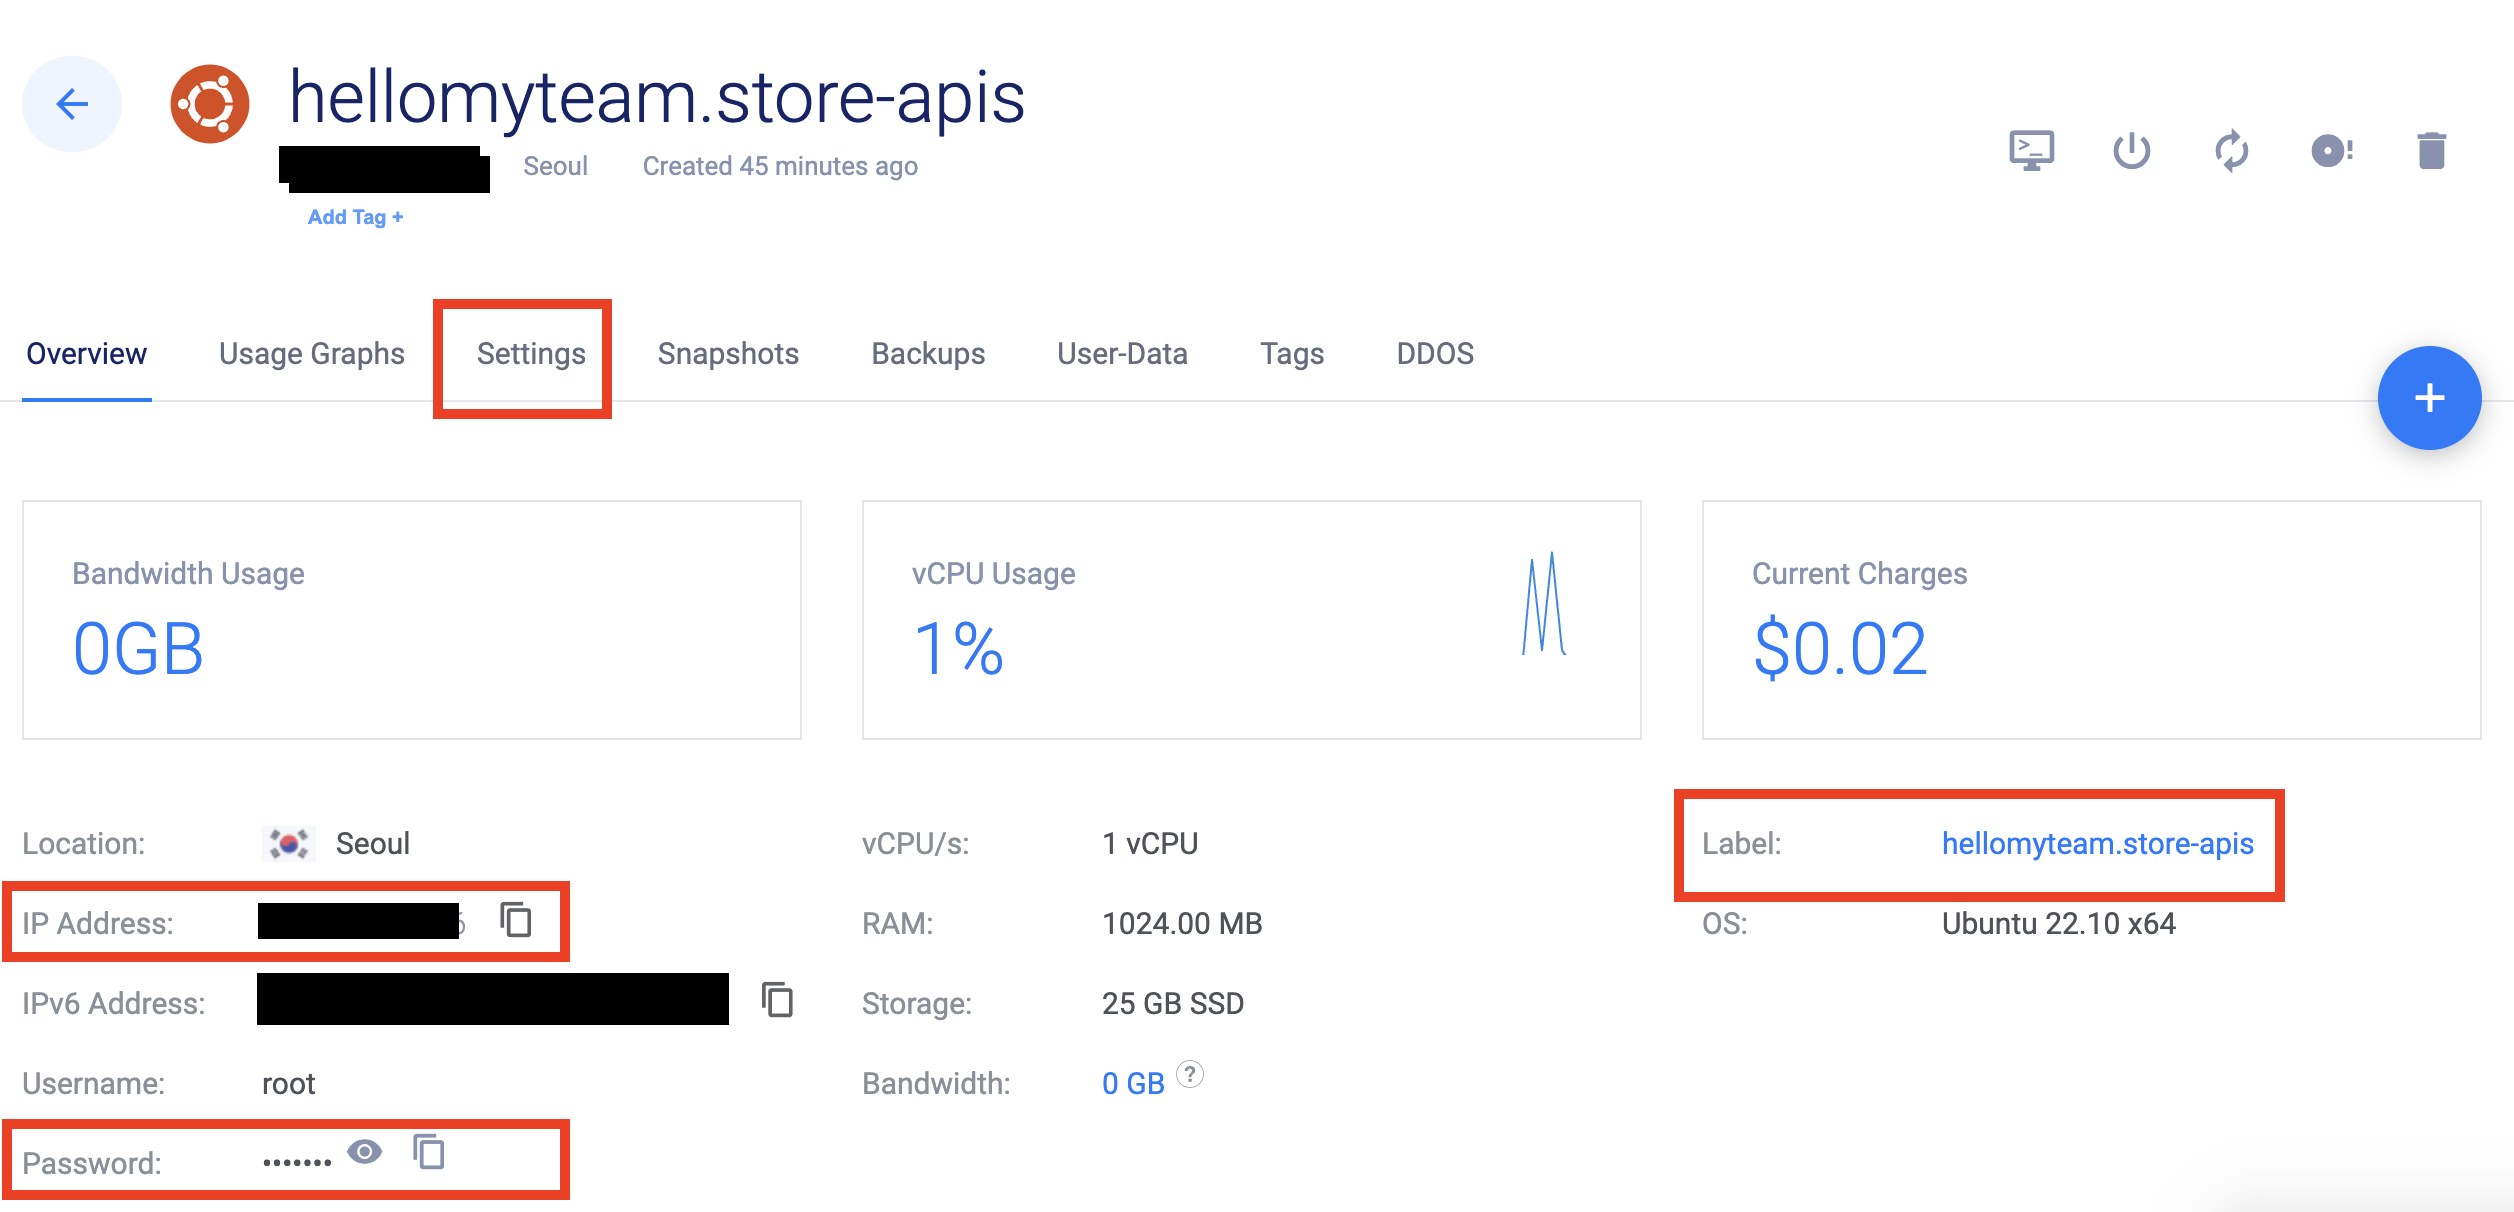Open the Snapshots tab
The image size is (2514, 1212).
click(x=728, y=354)
